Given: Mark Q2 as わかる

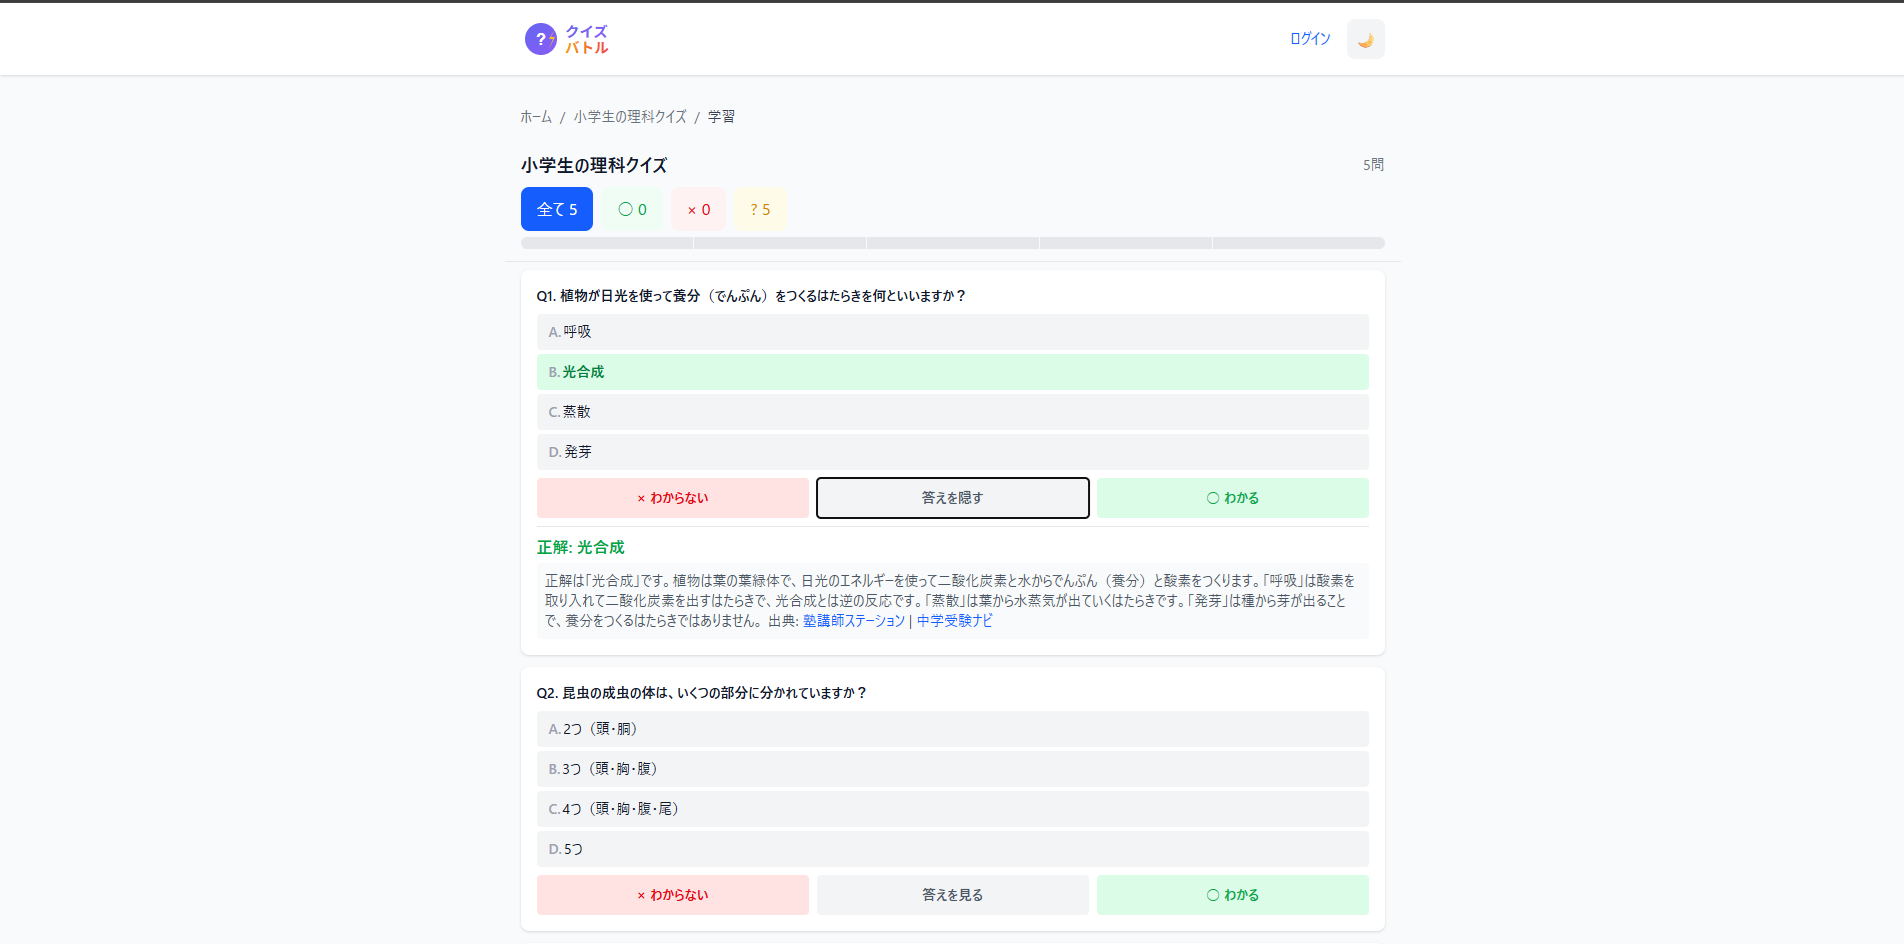Looking at the screenshot, I should [1232, 895].
